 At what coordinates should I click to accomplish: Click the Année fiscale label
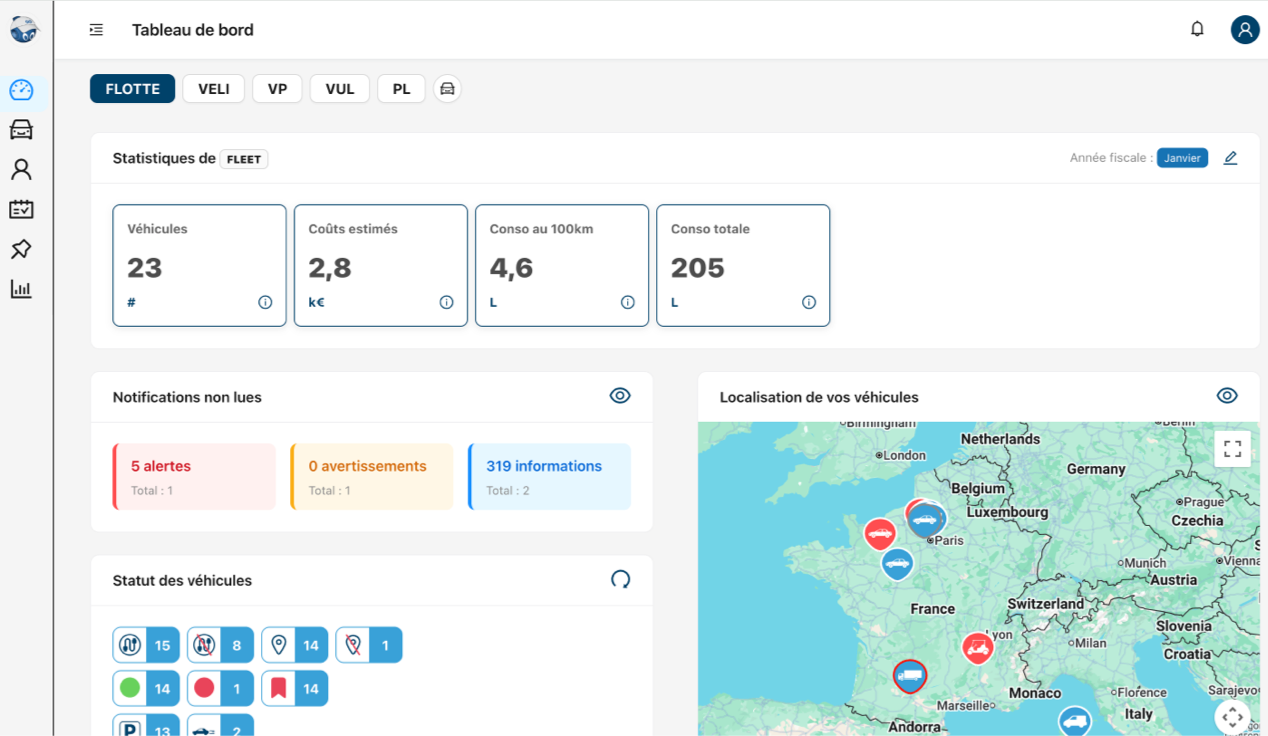tap(1110, 158)
